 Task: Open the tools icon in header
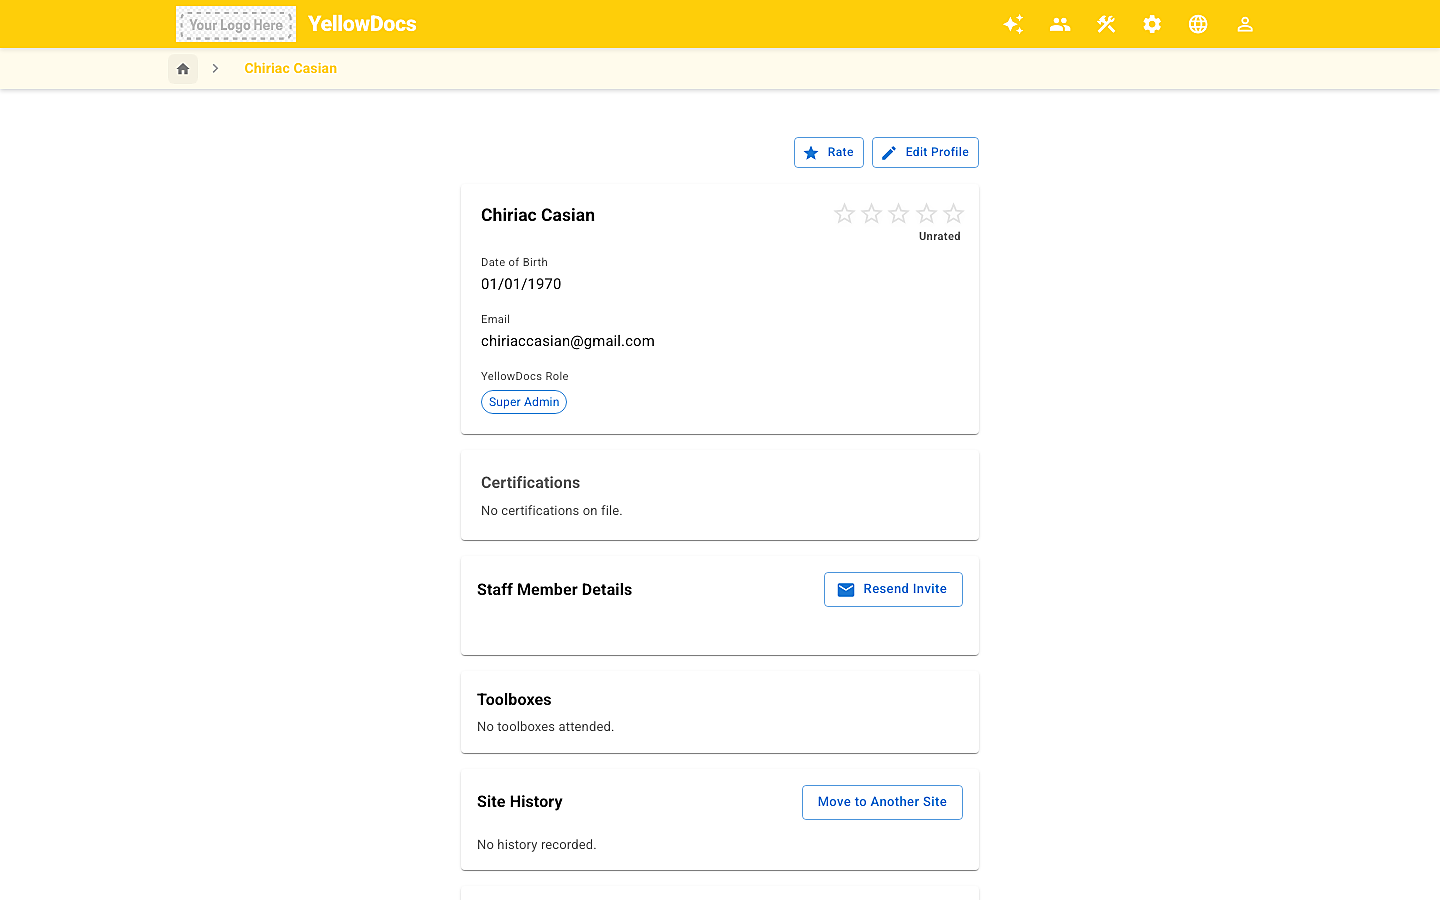click(x=1106, y=24)
